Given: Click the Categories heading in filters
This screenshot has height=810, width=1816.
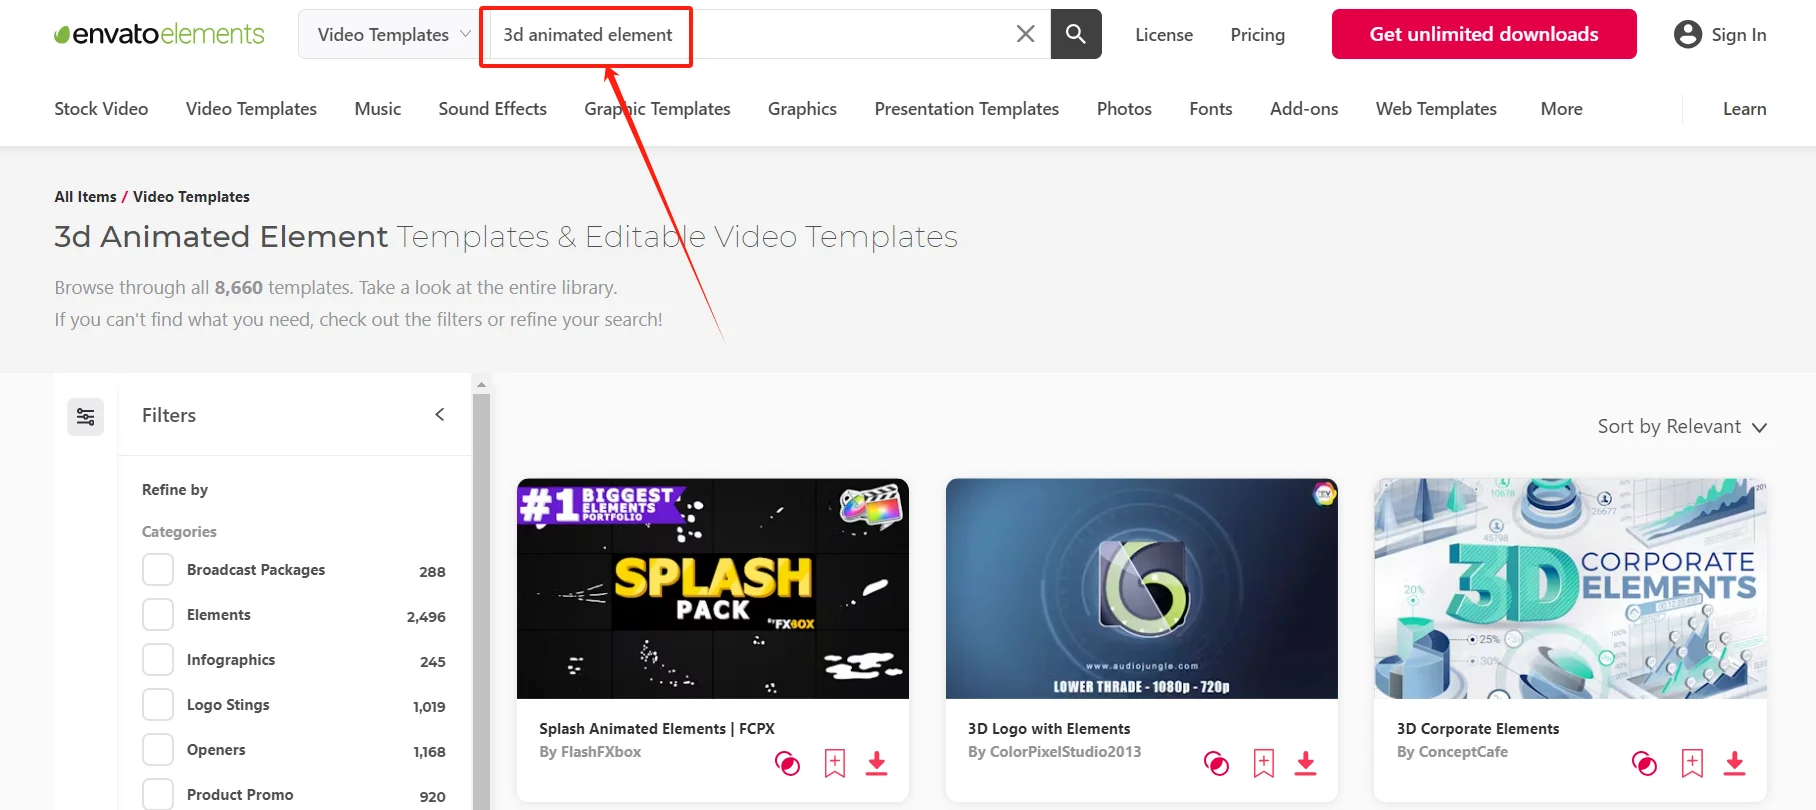Looking at the screenshot, I should [179, 532].
